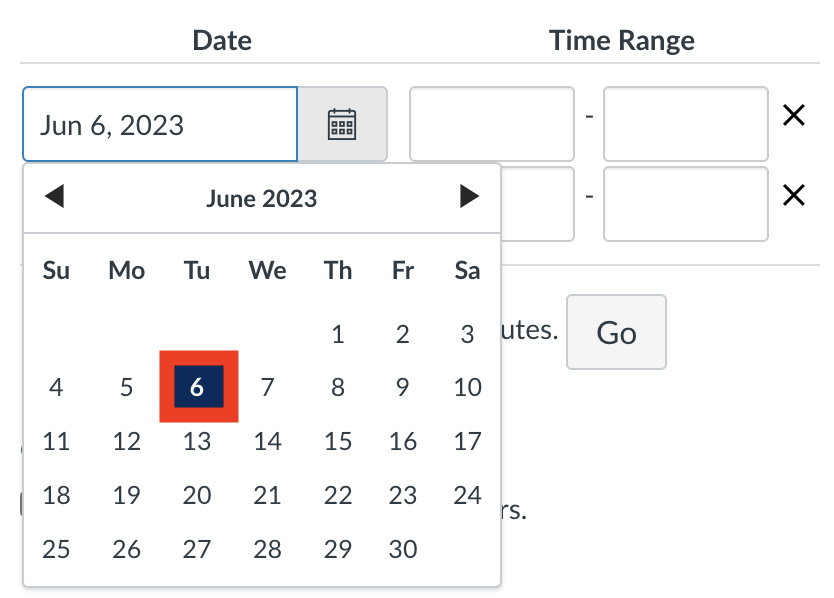834x598 pixels.
Task: Click the first row end time field
Action: [686, 124]
